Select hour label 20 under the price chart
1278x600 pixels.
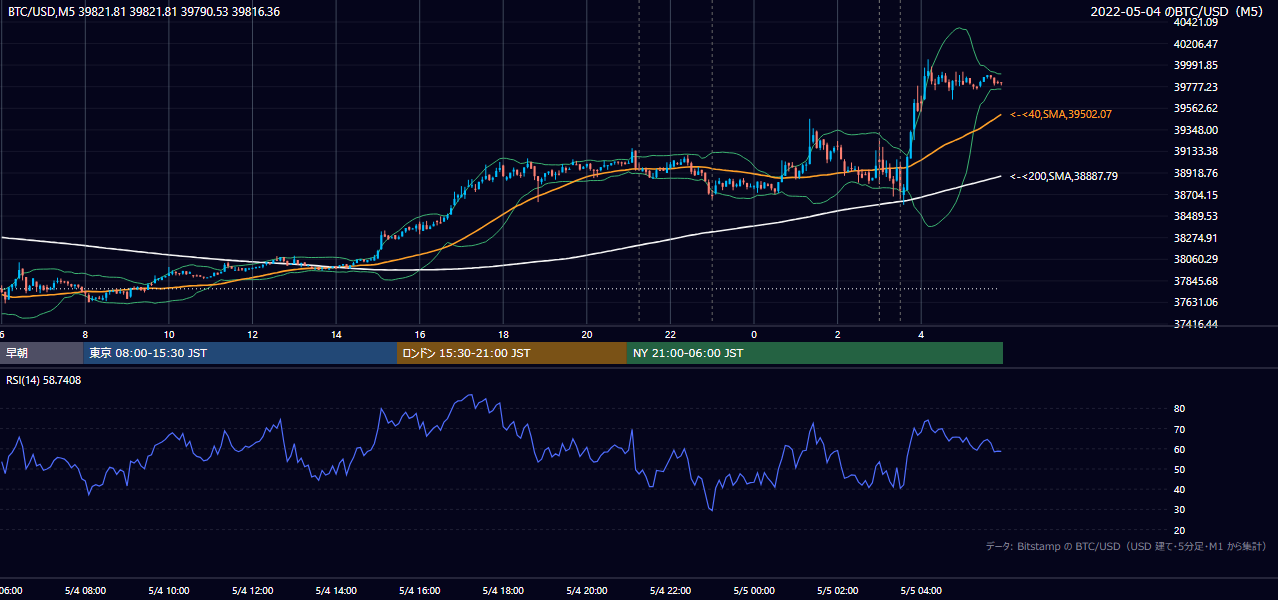tap(587, 334)
